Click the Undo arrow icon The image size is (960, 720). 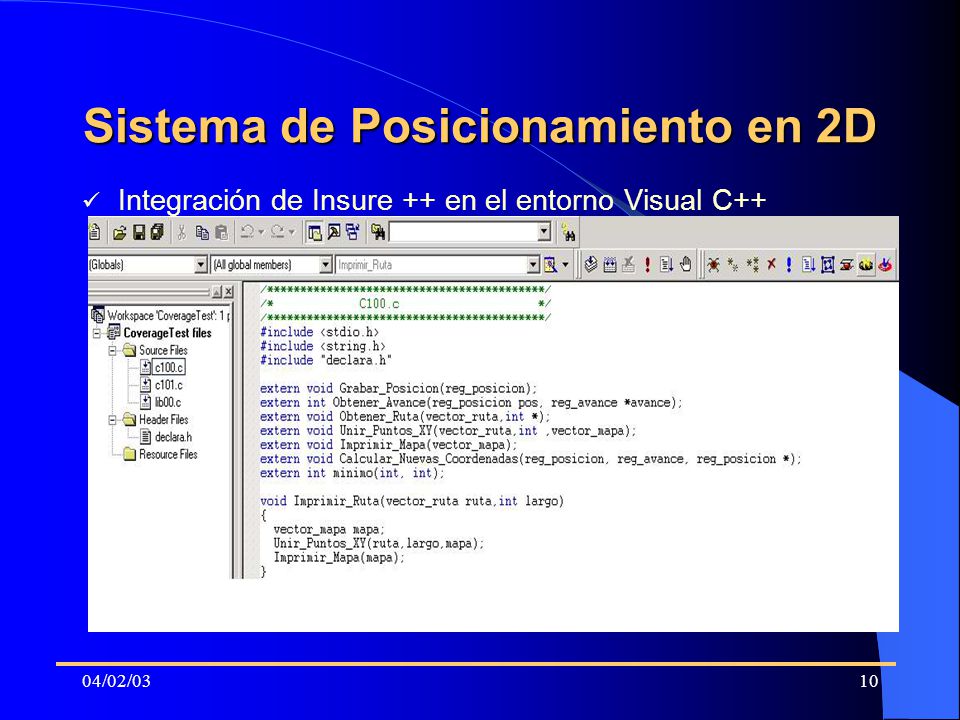click(247, 232)
